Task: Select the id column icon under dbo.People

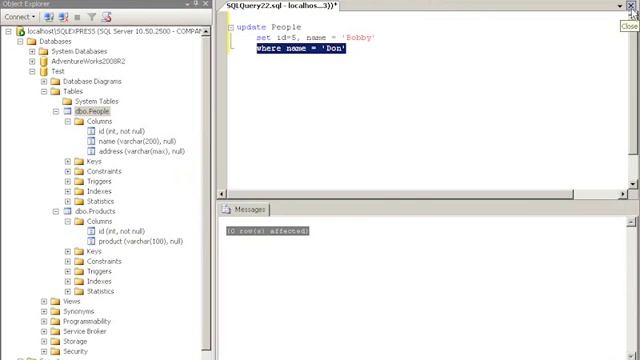Action: click(91, 131)
